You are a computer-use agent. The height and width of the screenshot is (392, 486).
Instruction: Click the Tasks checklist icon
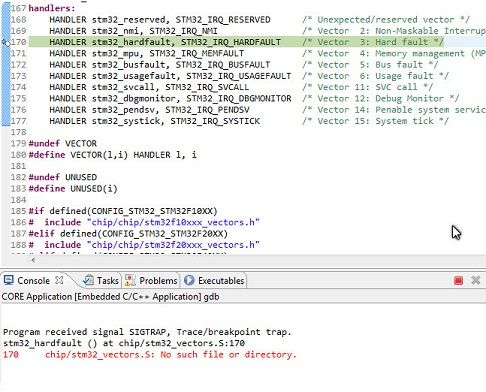88,280
